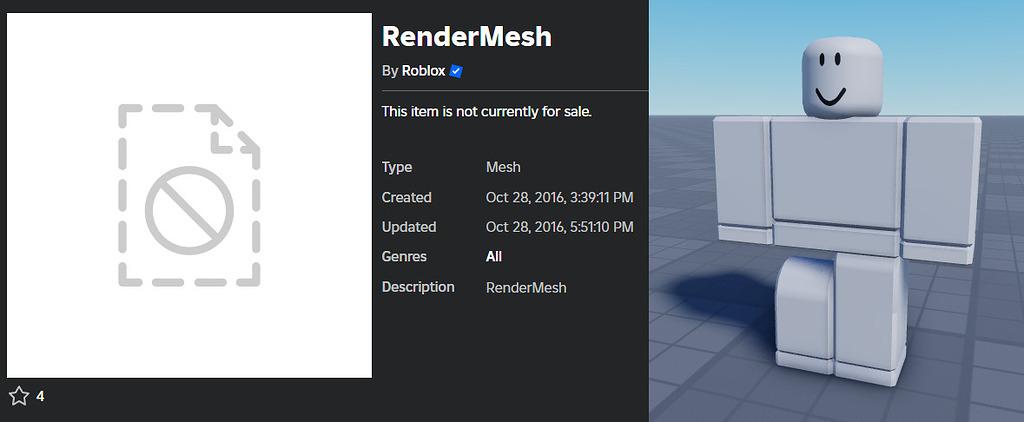
Task: Click the folded corner of the dashed file icon
Action: (236, 132)
